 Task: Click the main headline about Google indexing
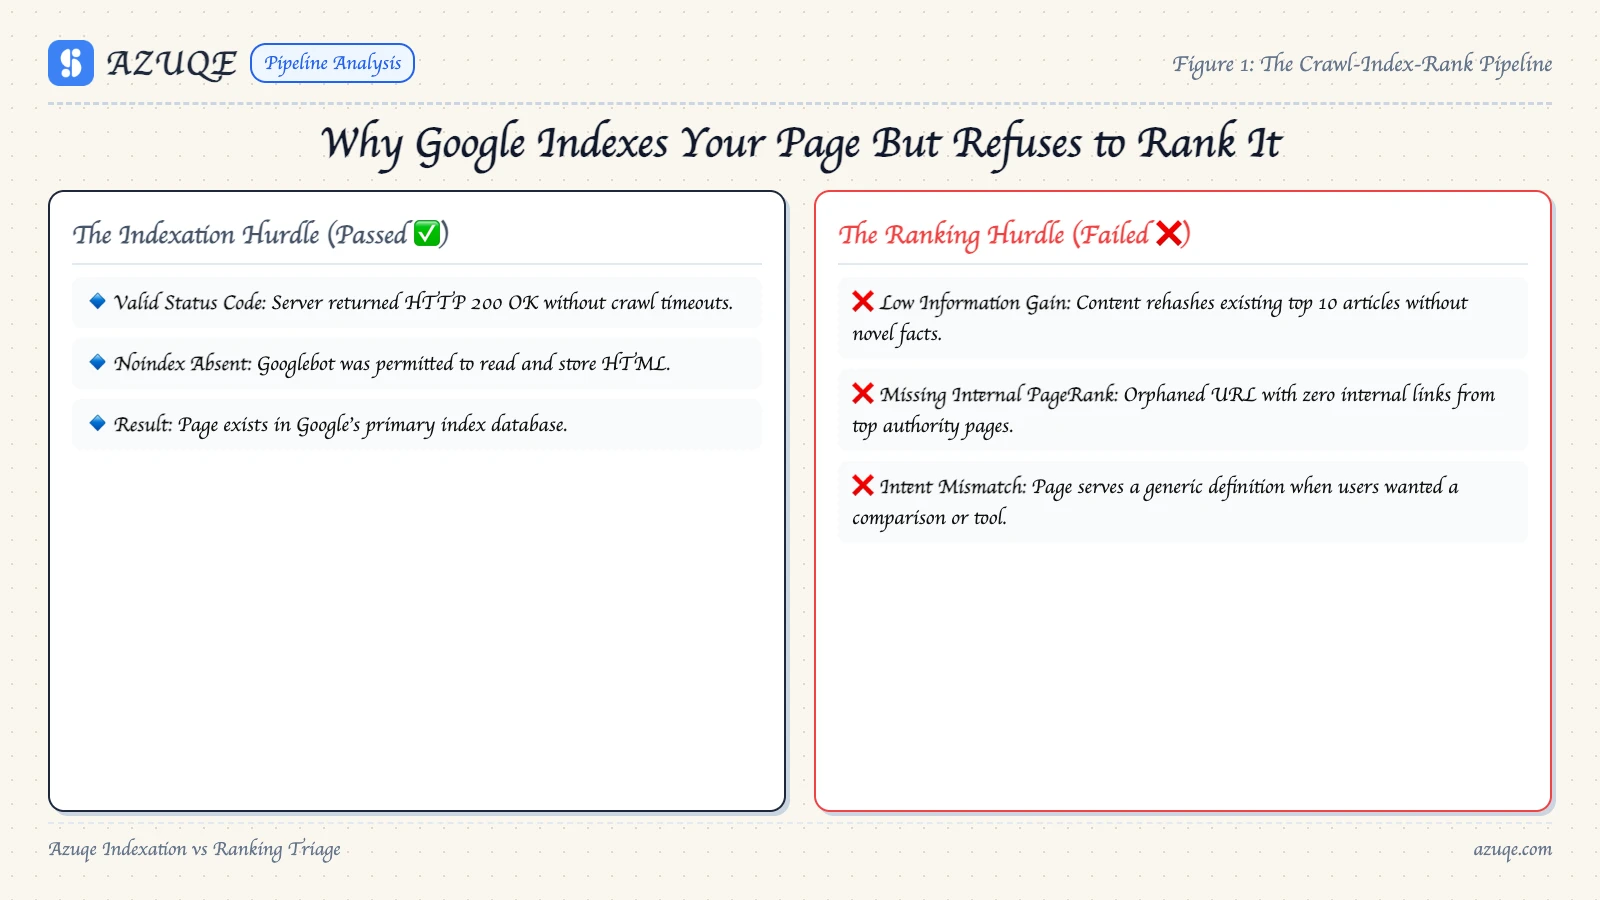tap(800, 143)
